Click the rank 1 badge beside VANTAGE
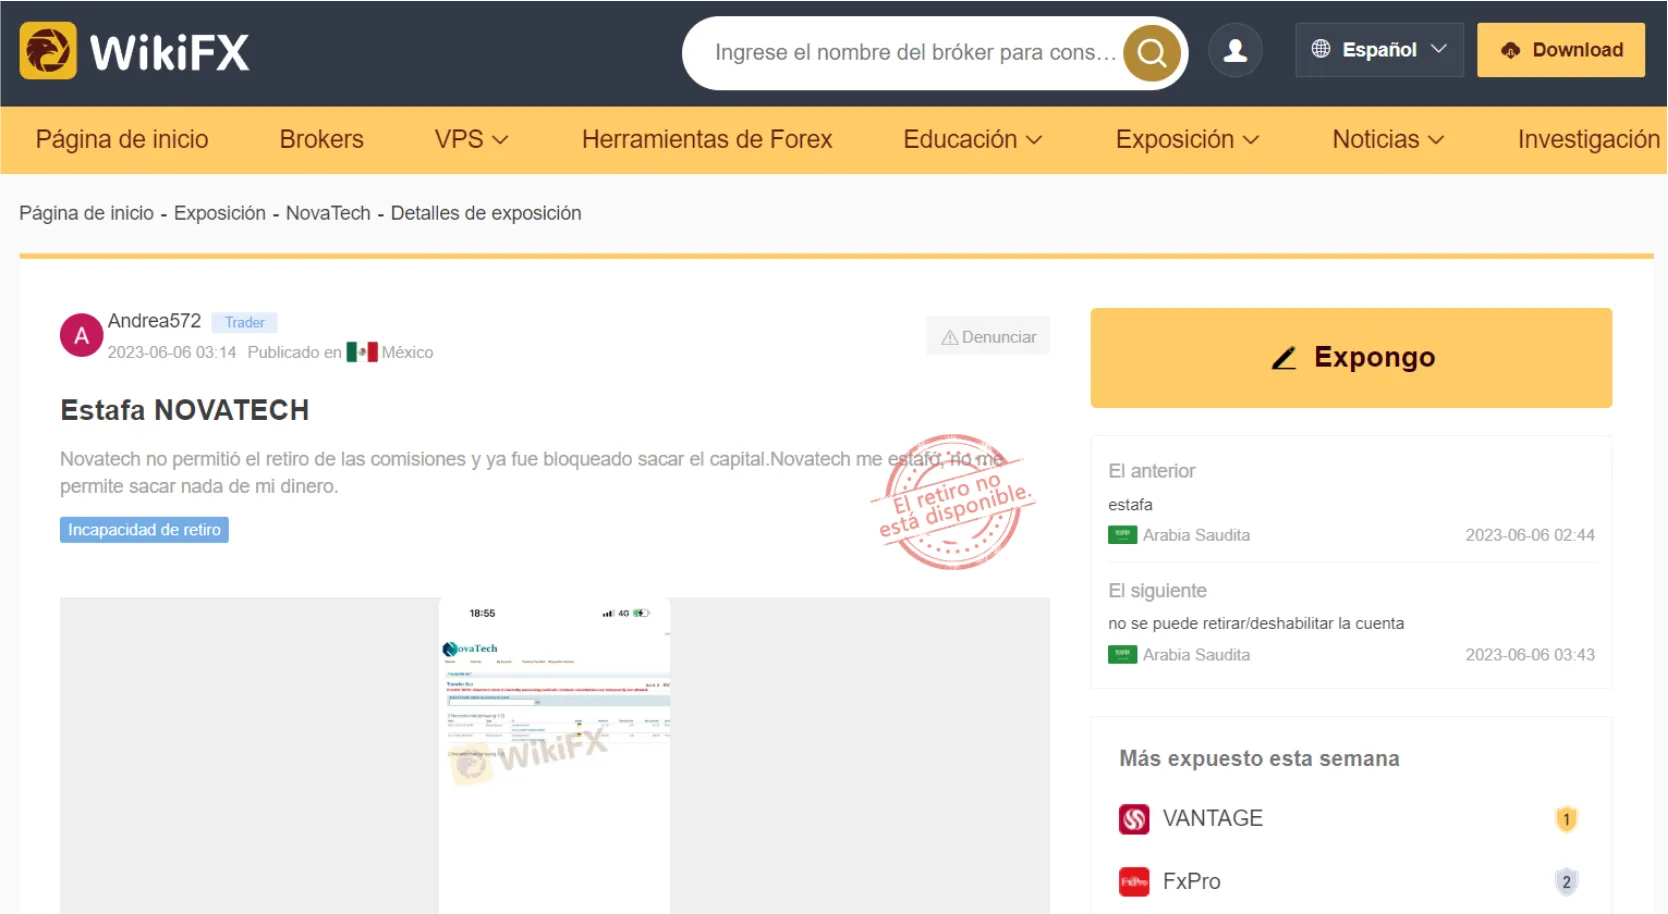Image resolution: width=1668 pixels, height=914 pixels. click(x=1566, y=819)
